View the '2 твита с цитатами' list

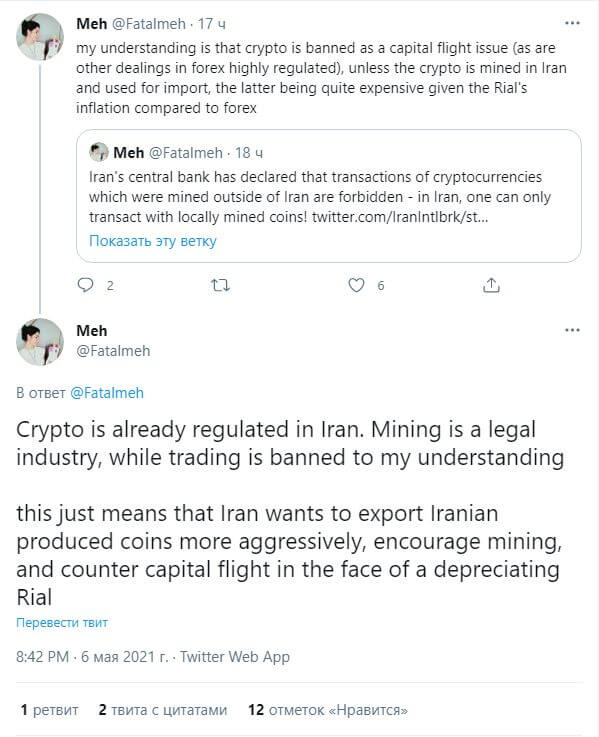tap(163, 710)
